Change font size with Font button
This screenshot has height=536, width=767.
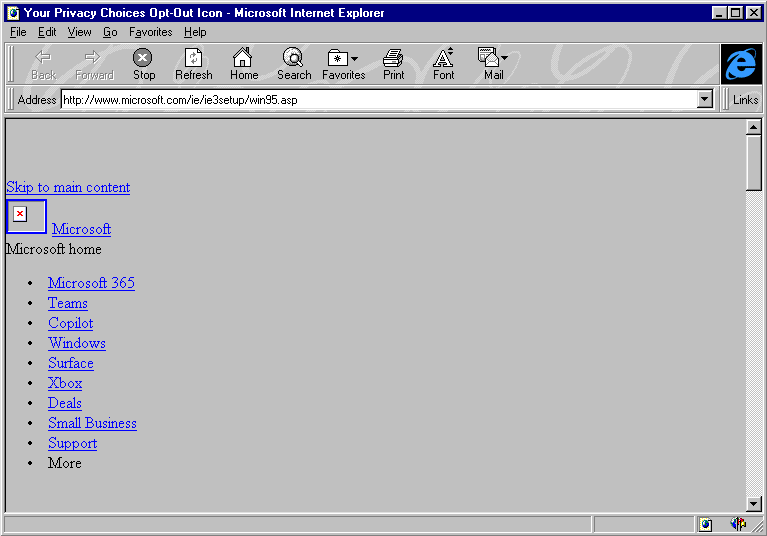444,65
